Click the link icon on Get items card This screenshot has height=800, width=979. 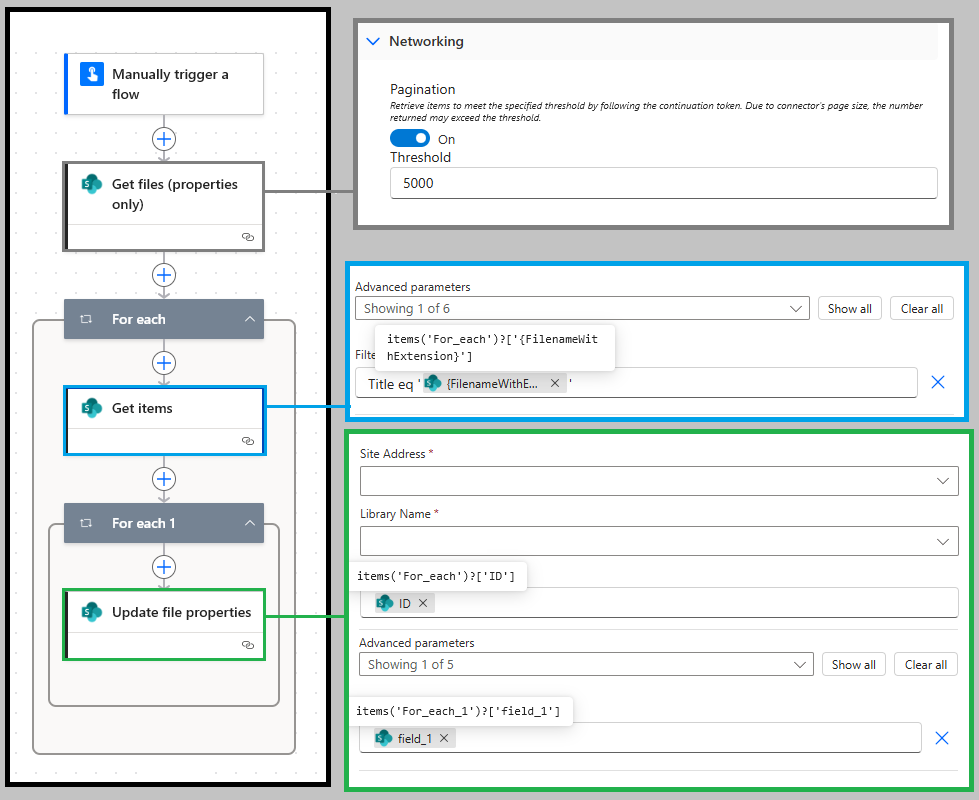click(247, 440)
